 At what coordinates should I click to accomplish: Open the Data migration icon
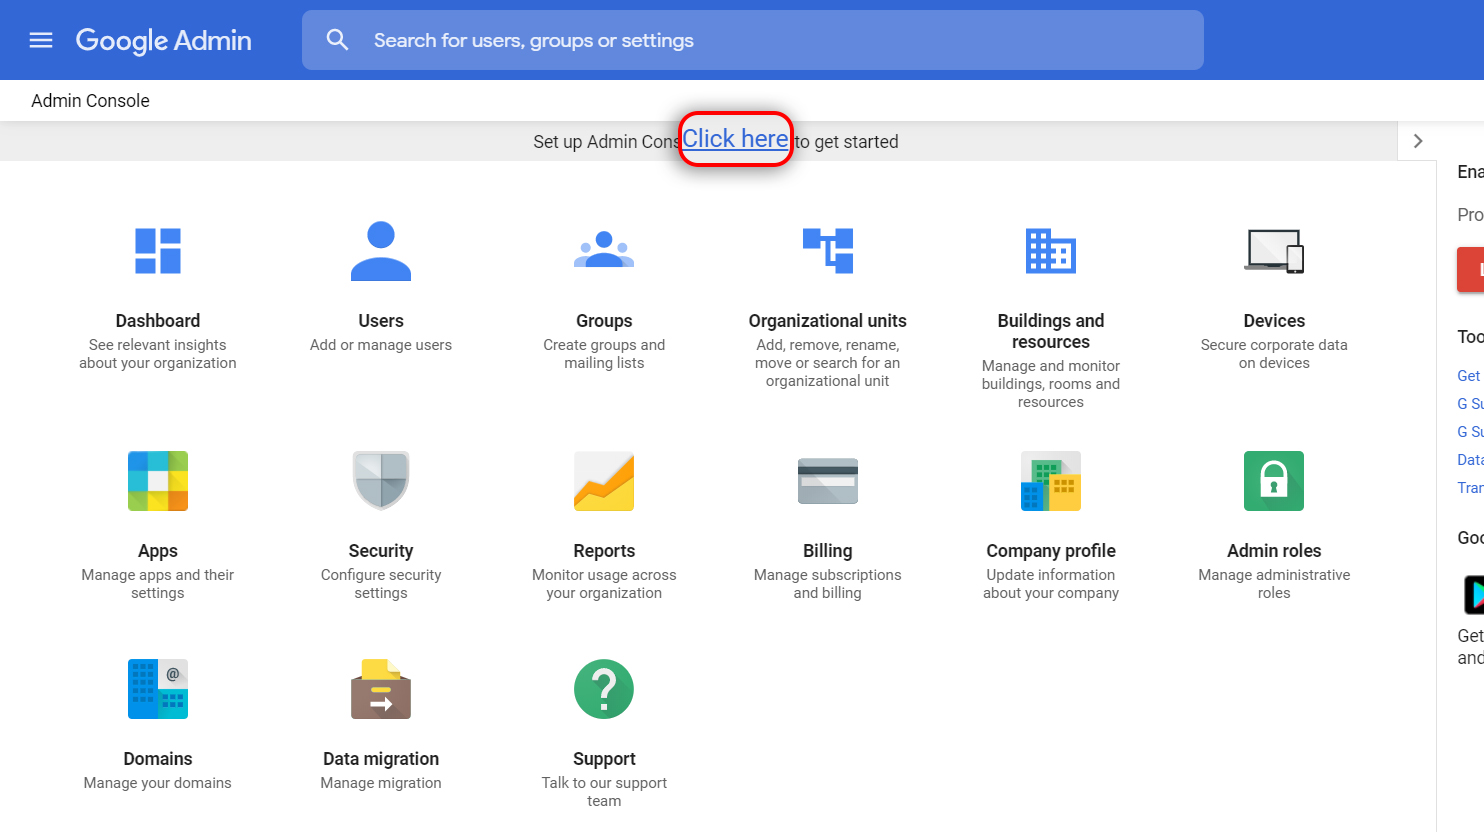pyautogui.click(x=381, y=689)
